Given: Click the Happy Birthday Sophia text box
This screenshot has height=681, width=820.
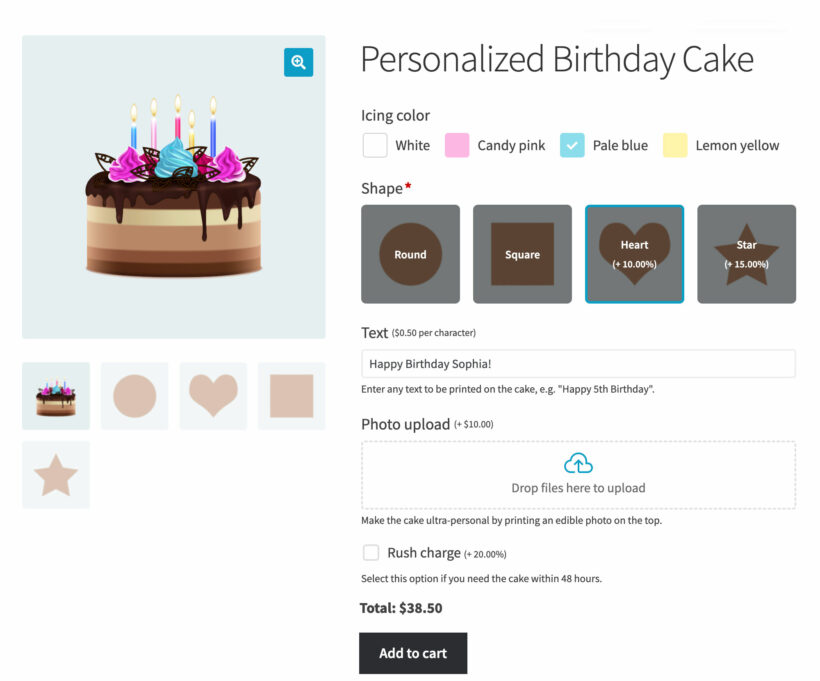Looking at the screenshot, I should click(x=577, y=363).
